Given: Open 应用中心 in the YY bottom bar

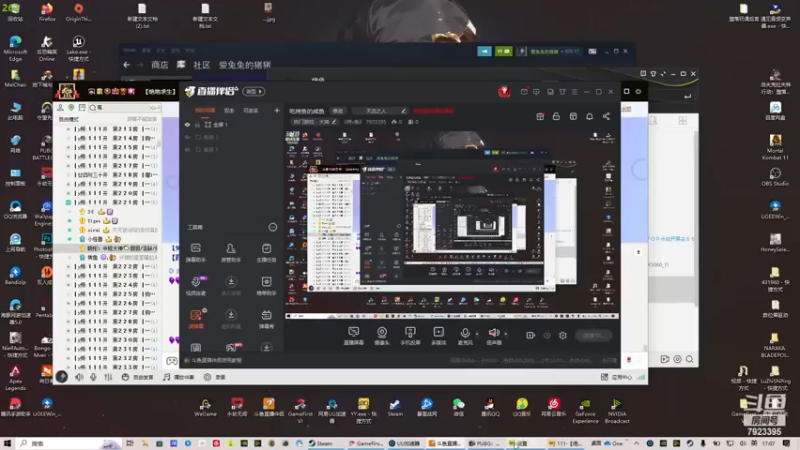Looking at the screenshot, I should [x=616, y=378].
